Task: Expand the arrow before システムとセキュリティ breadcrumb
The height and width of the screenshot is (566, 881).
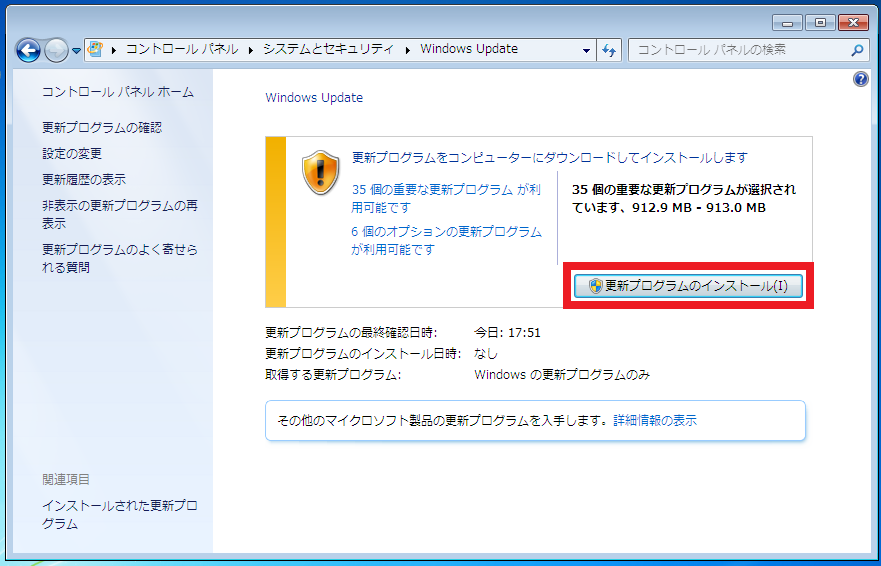Action: point(252,50)
